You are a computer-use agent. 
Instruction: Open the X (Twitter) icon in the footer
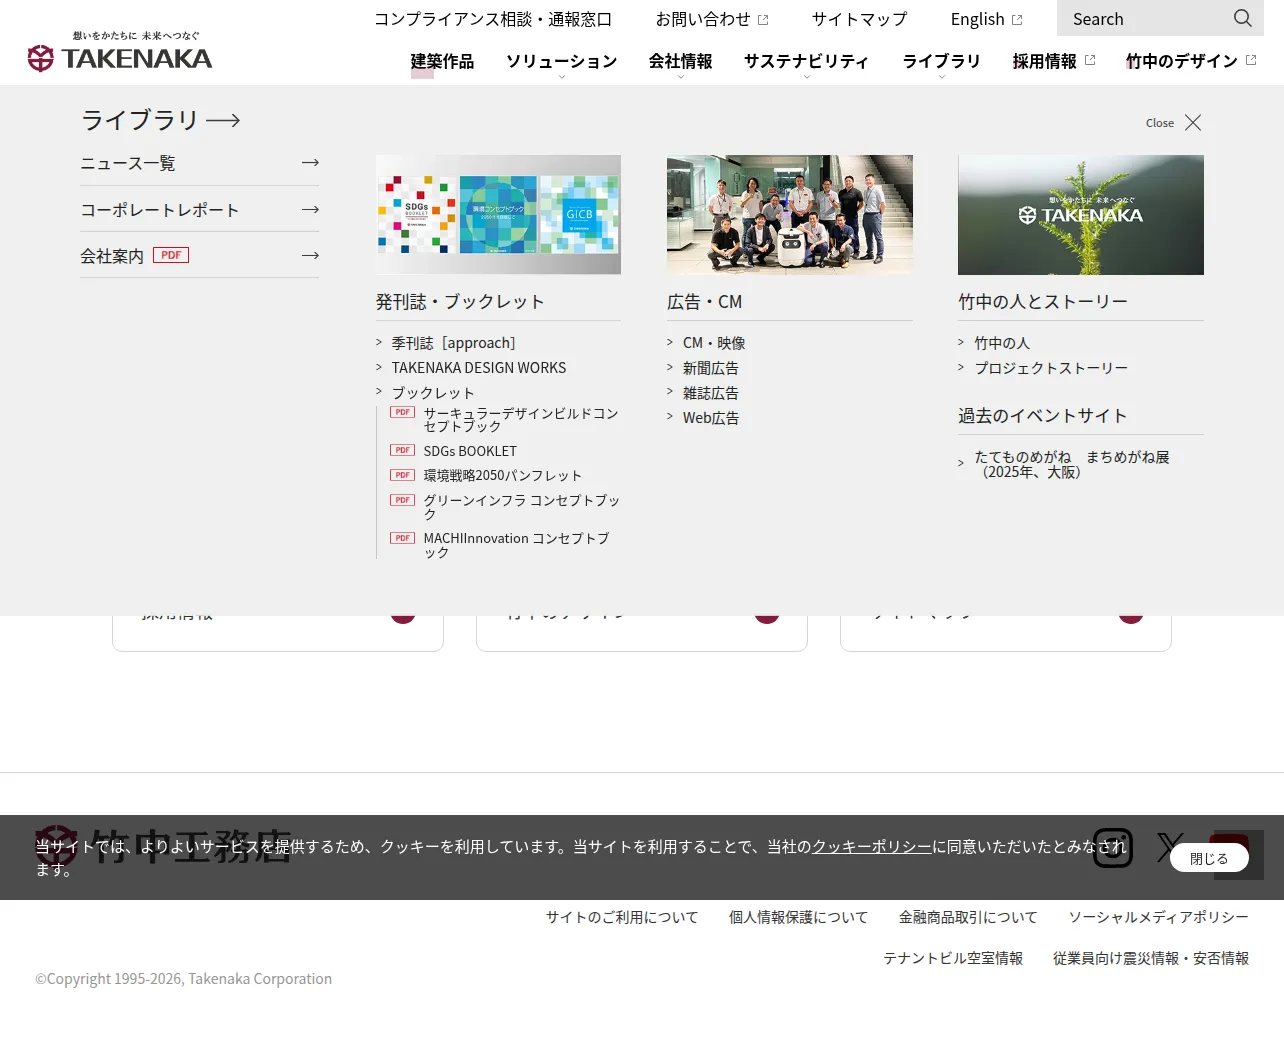(x=1170, y=848)
